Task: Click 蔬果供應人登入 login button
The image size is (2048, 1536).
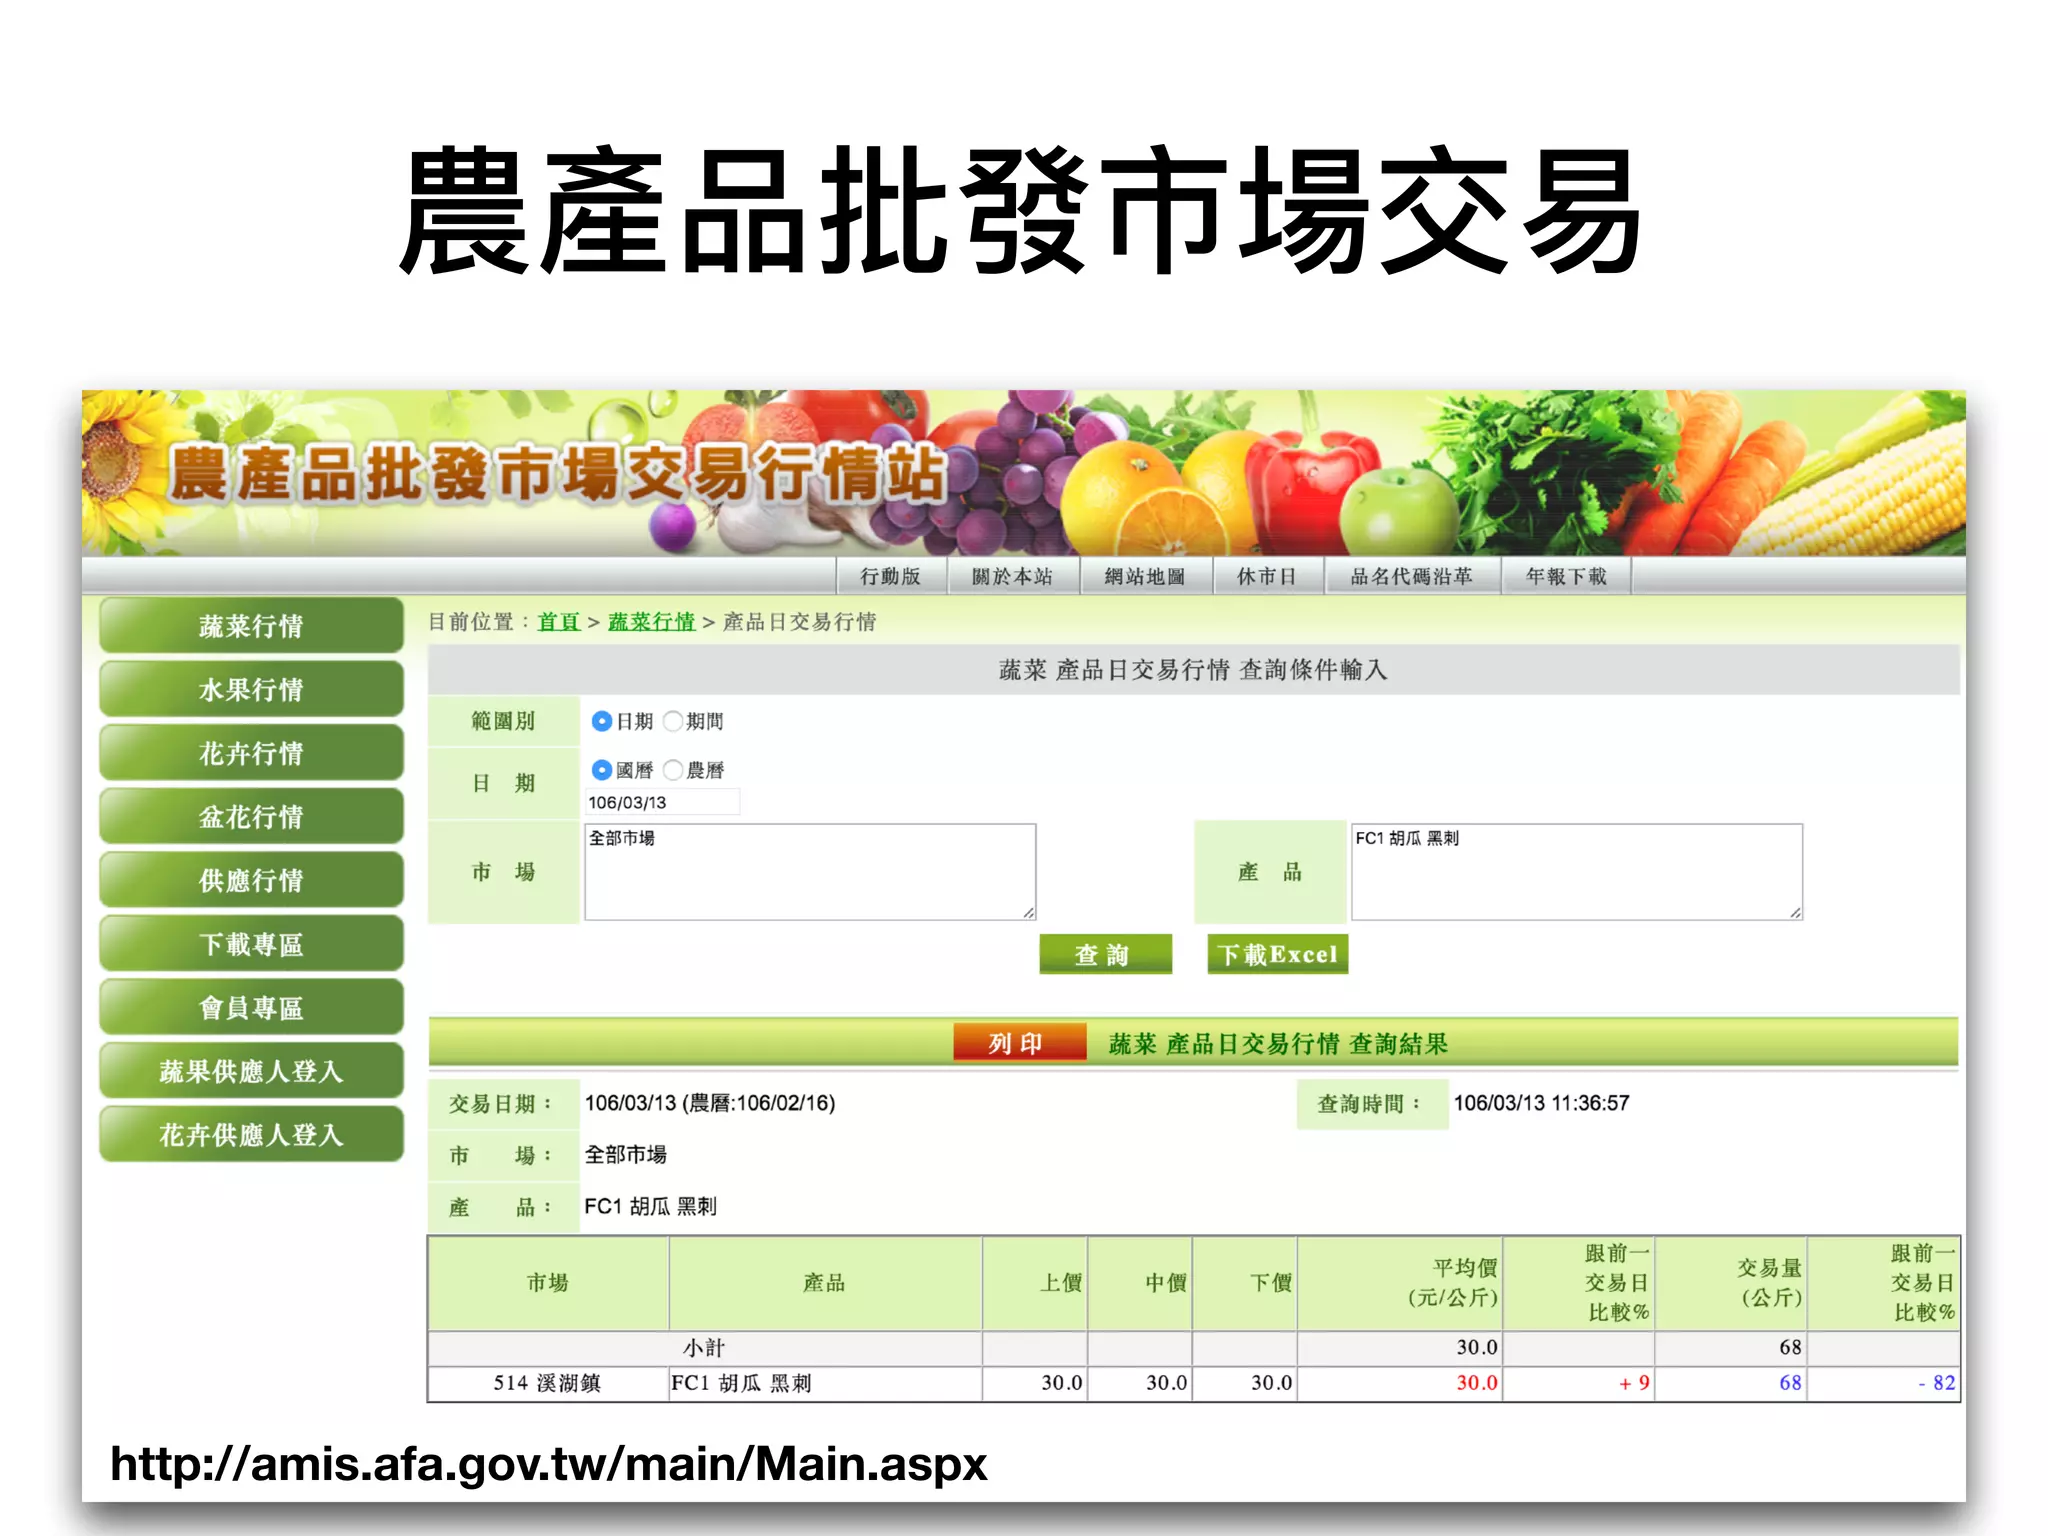Action: pyautogui.click(x=251, y=1072)
